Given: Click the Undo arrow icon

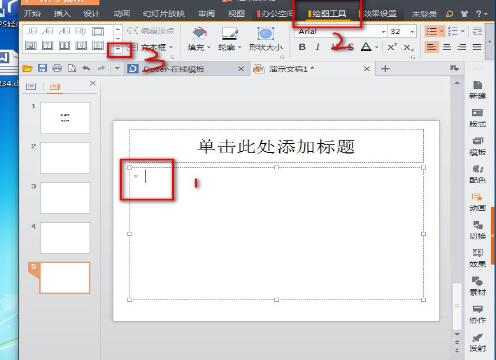Looking at the screenshot, I should coord(86,68).
